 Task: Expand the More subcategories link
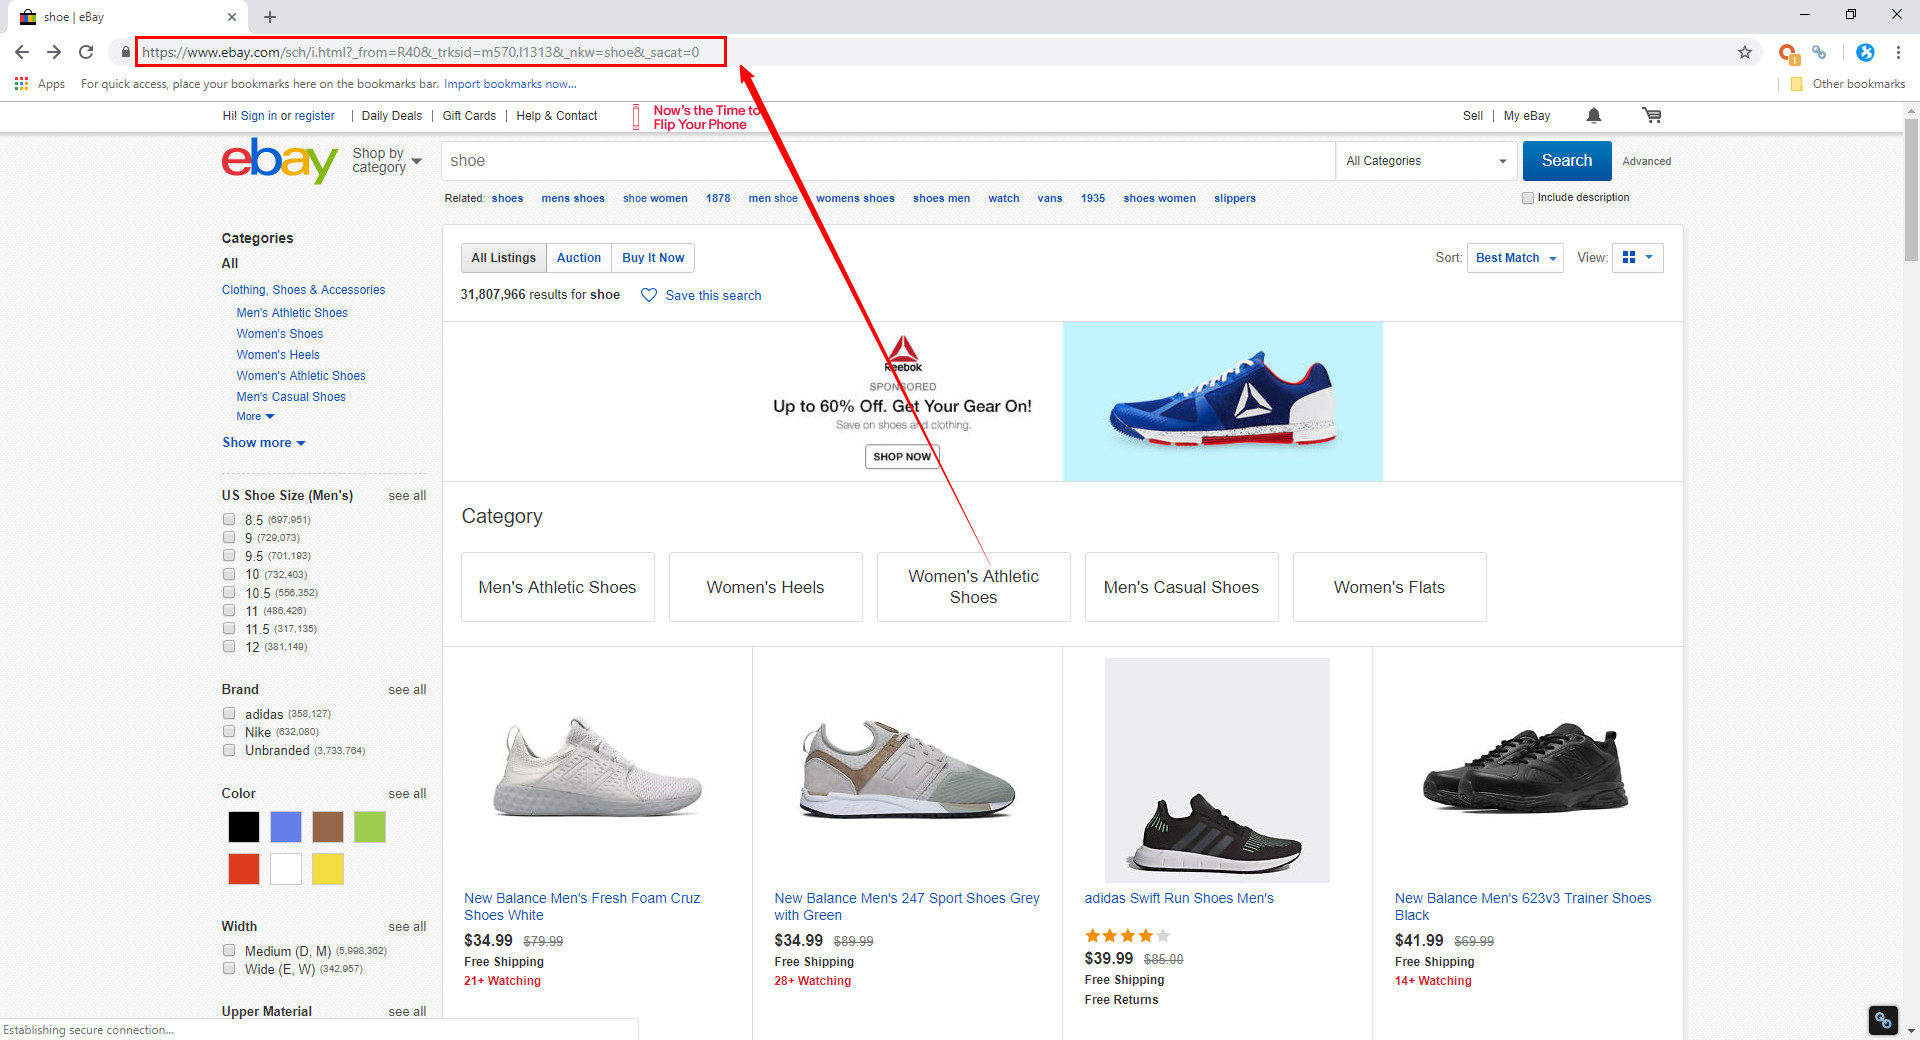pyautogui.click(x=255, y=416)
